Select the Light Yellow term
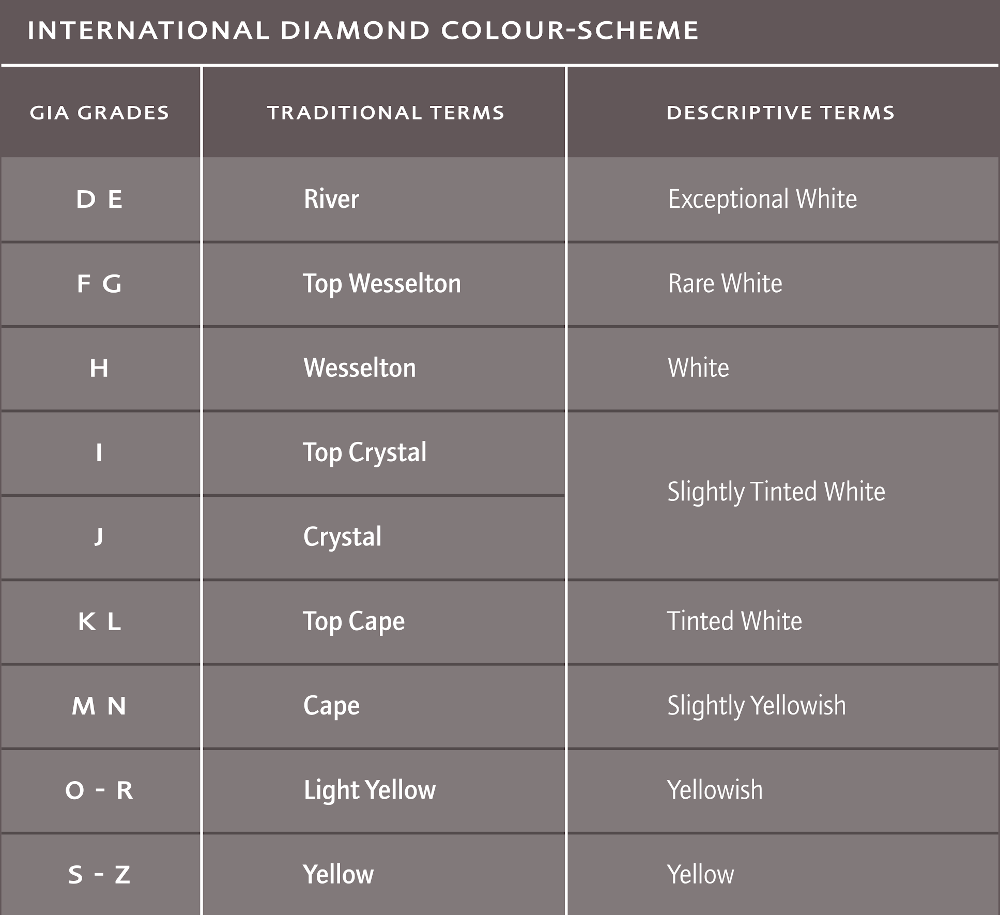The image size is (1000, 915). [370, 790]
